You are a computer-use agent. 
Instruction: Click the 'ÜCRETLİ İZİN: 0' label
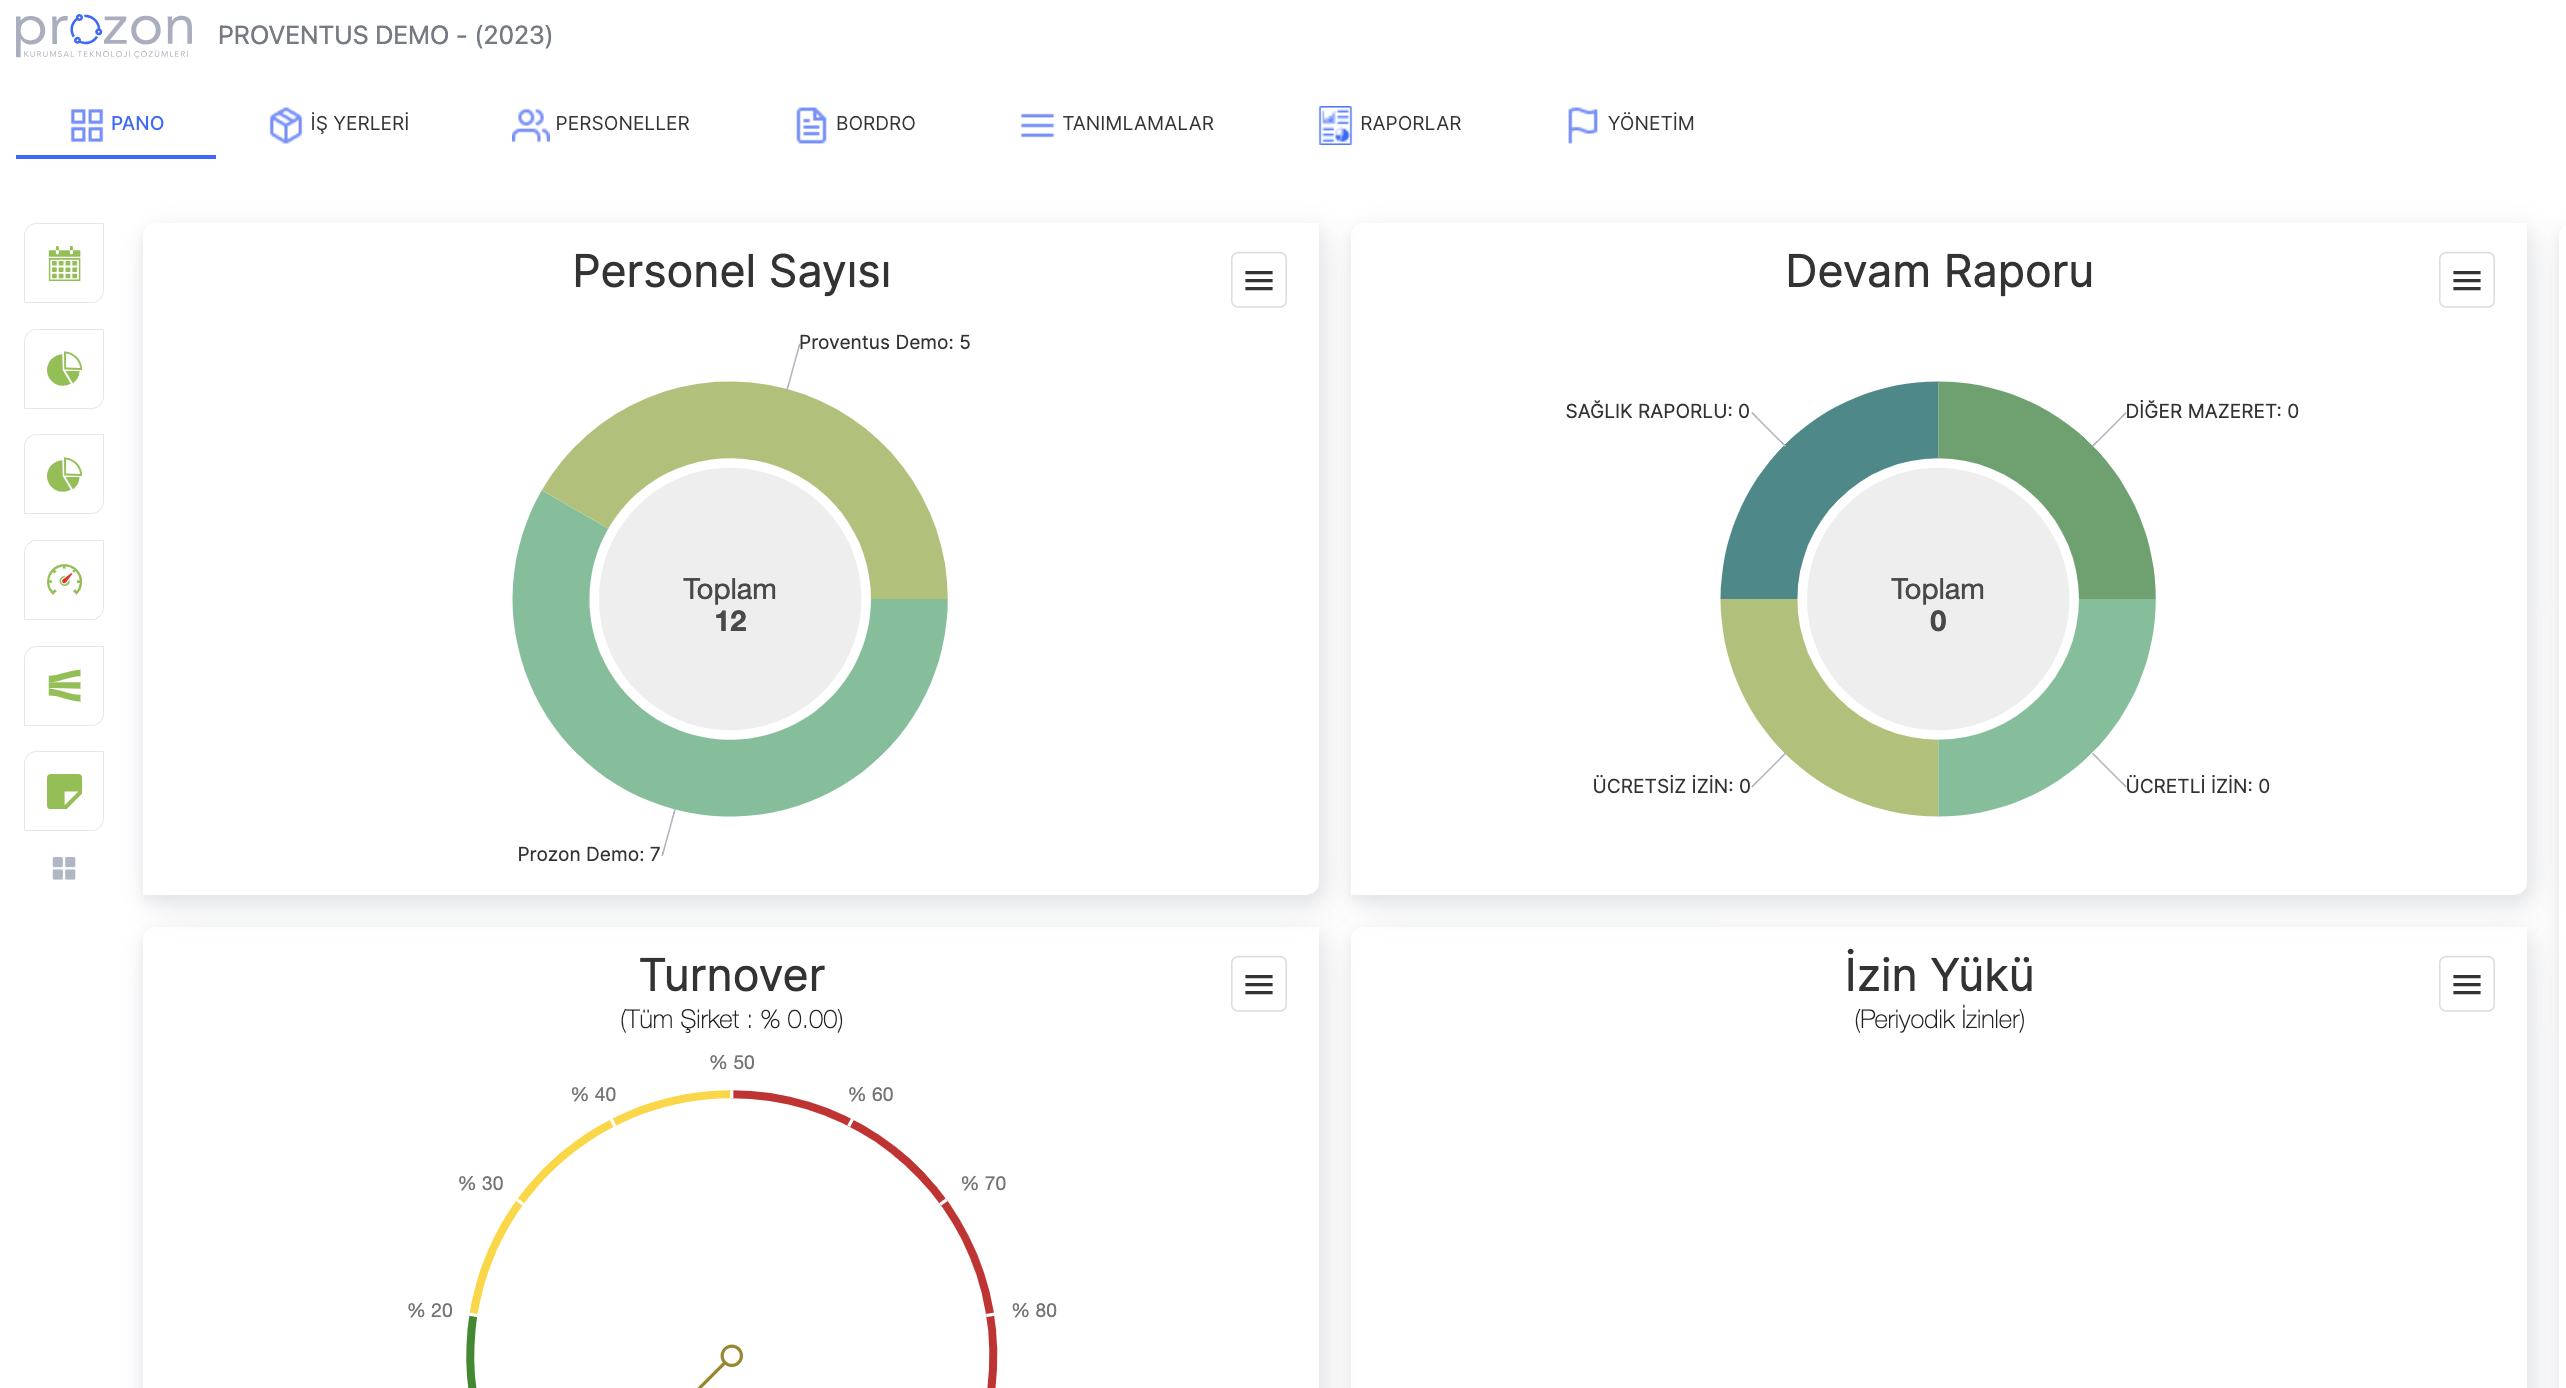tap(2197, 786)
